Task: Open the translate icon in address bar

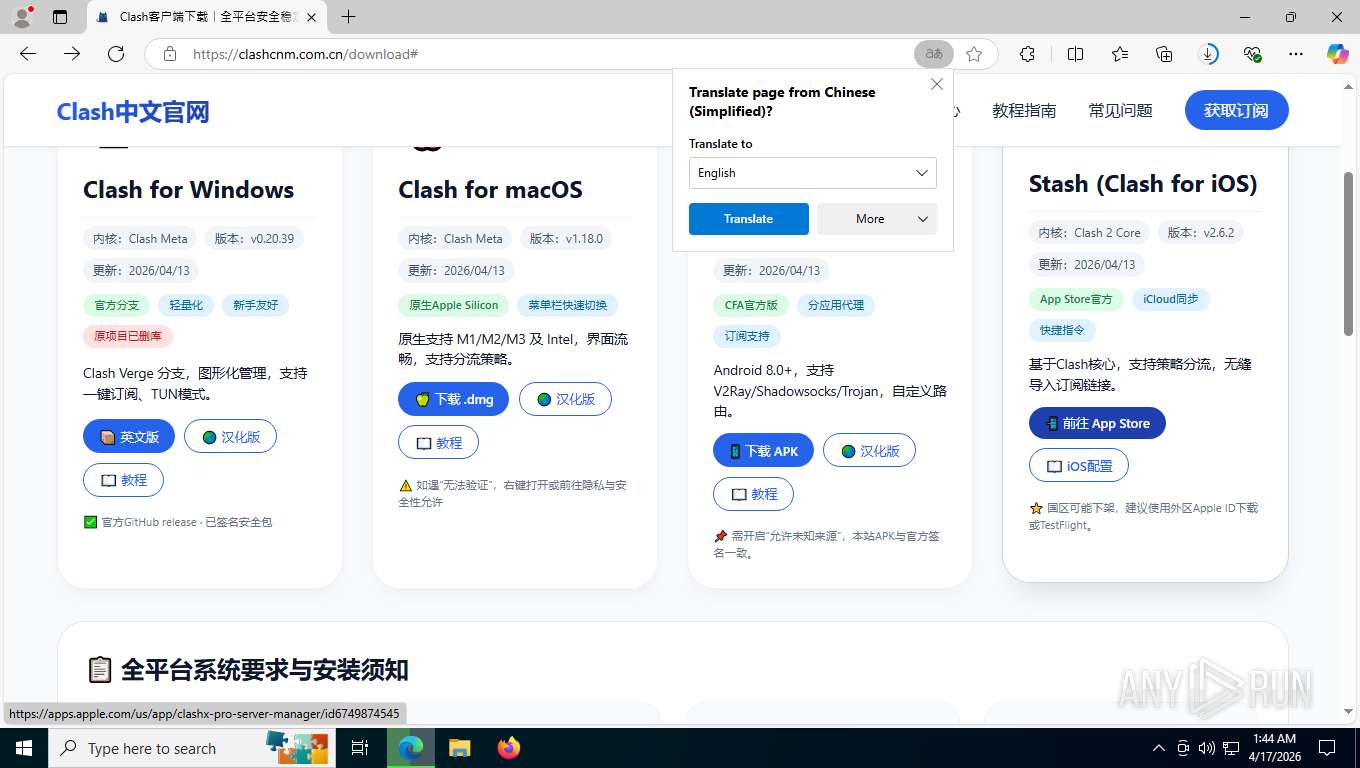Action: pos(933,54)
